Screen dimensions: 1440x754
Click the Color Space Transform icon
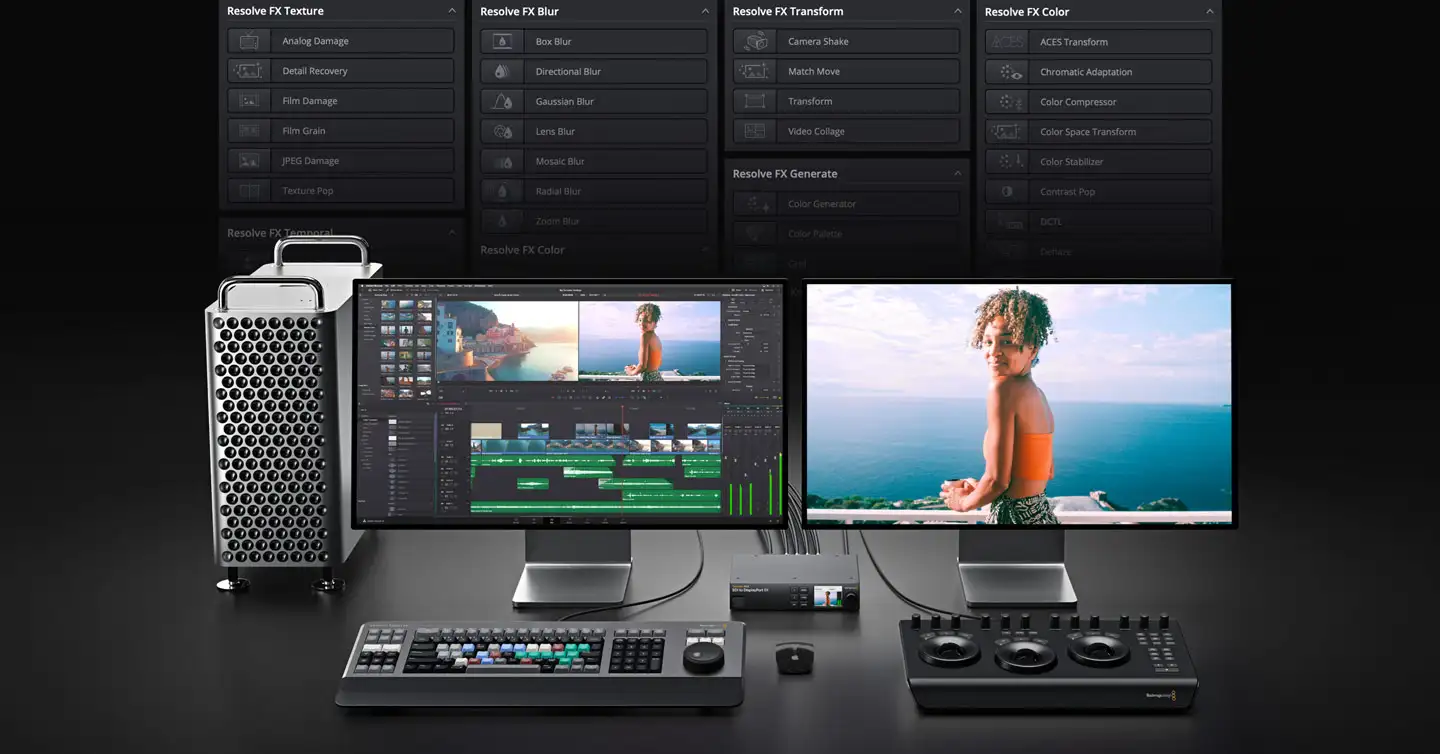click(x=1006, y=132)
